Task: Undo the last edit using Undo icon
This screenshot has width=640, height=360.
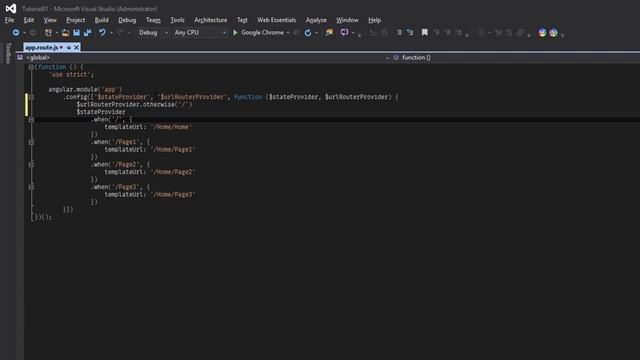Action: tap(102, 33)
